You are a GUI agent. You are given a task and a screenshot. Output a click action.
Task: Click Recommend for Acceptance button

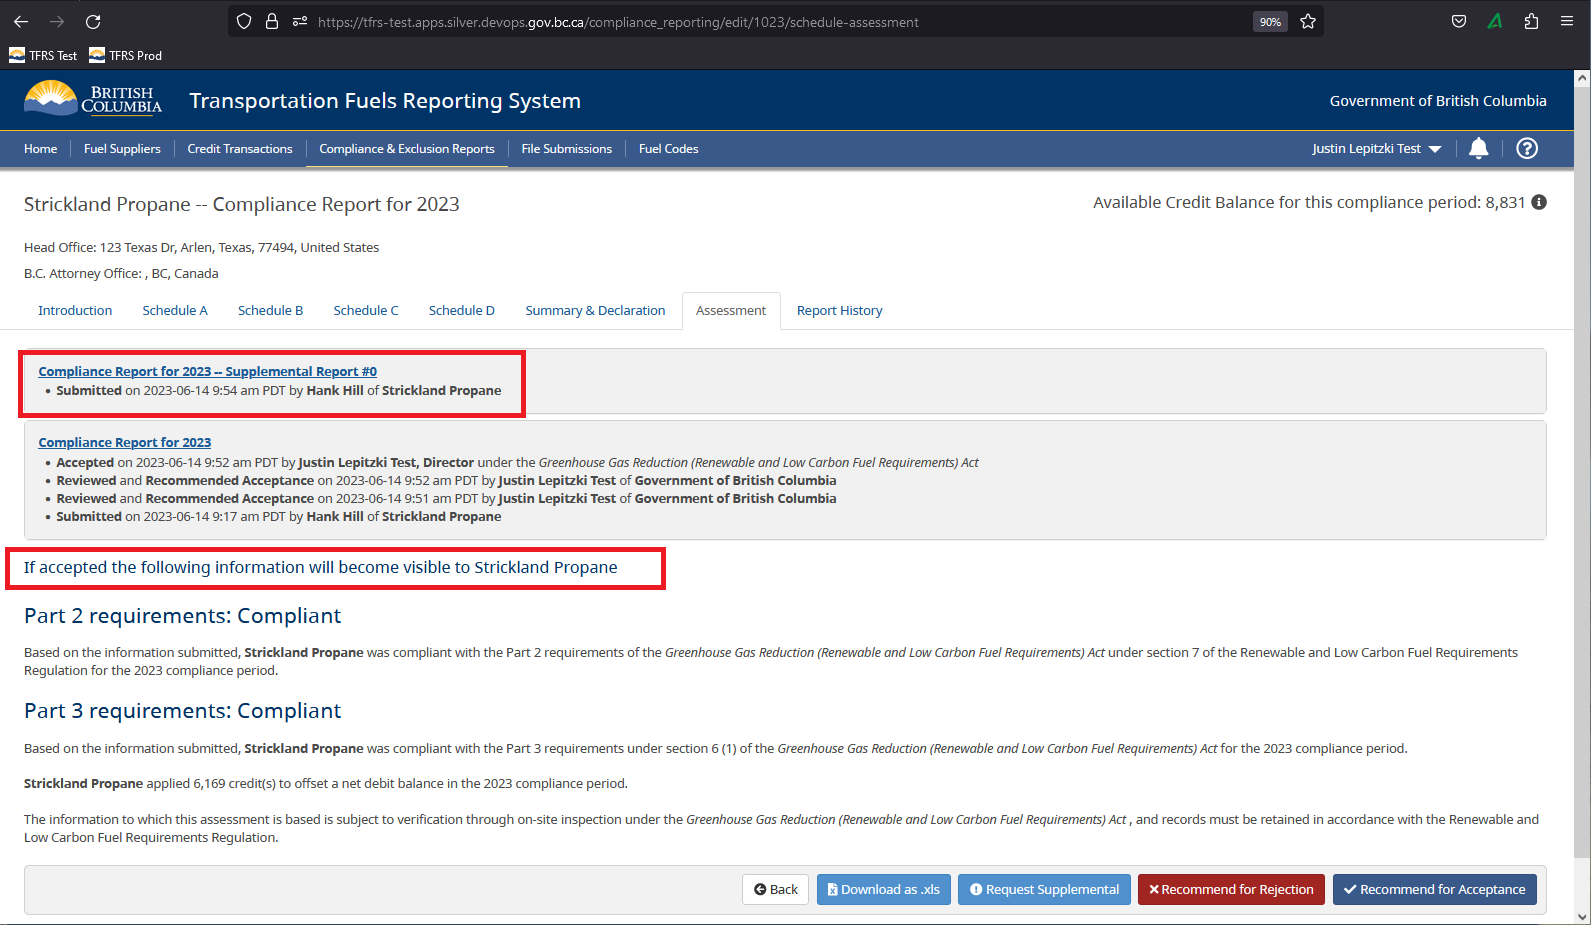pos(1435,889)
